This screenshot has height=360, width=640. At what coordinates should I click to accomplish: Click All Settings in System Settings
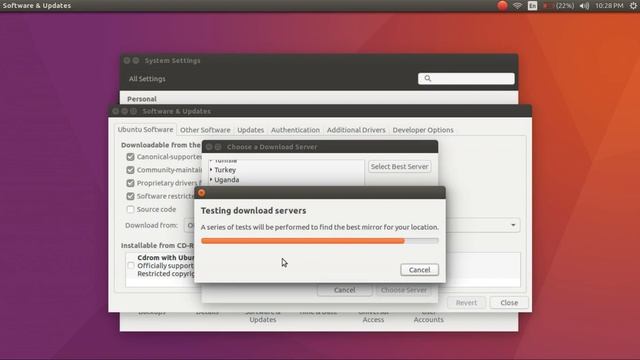[x=147, y=79]
